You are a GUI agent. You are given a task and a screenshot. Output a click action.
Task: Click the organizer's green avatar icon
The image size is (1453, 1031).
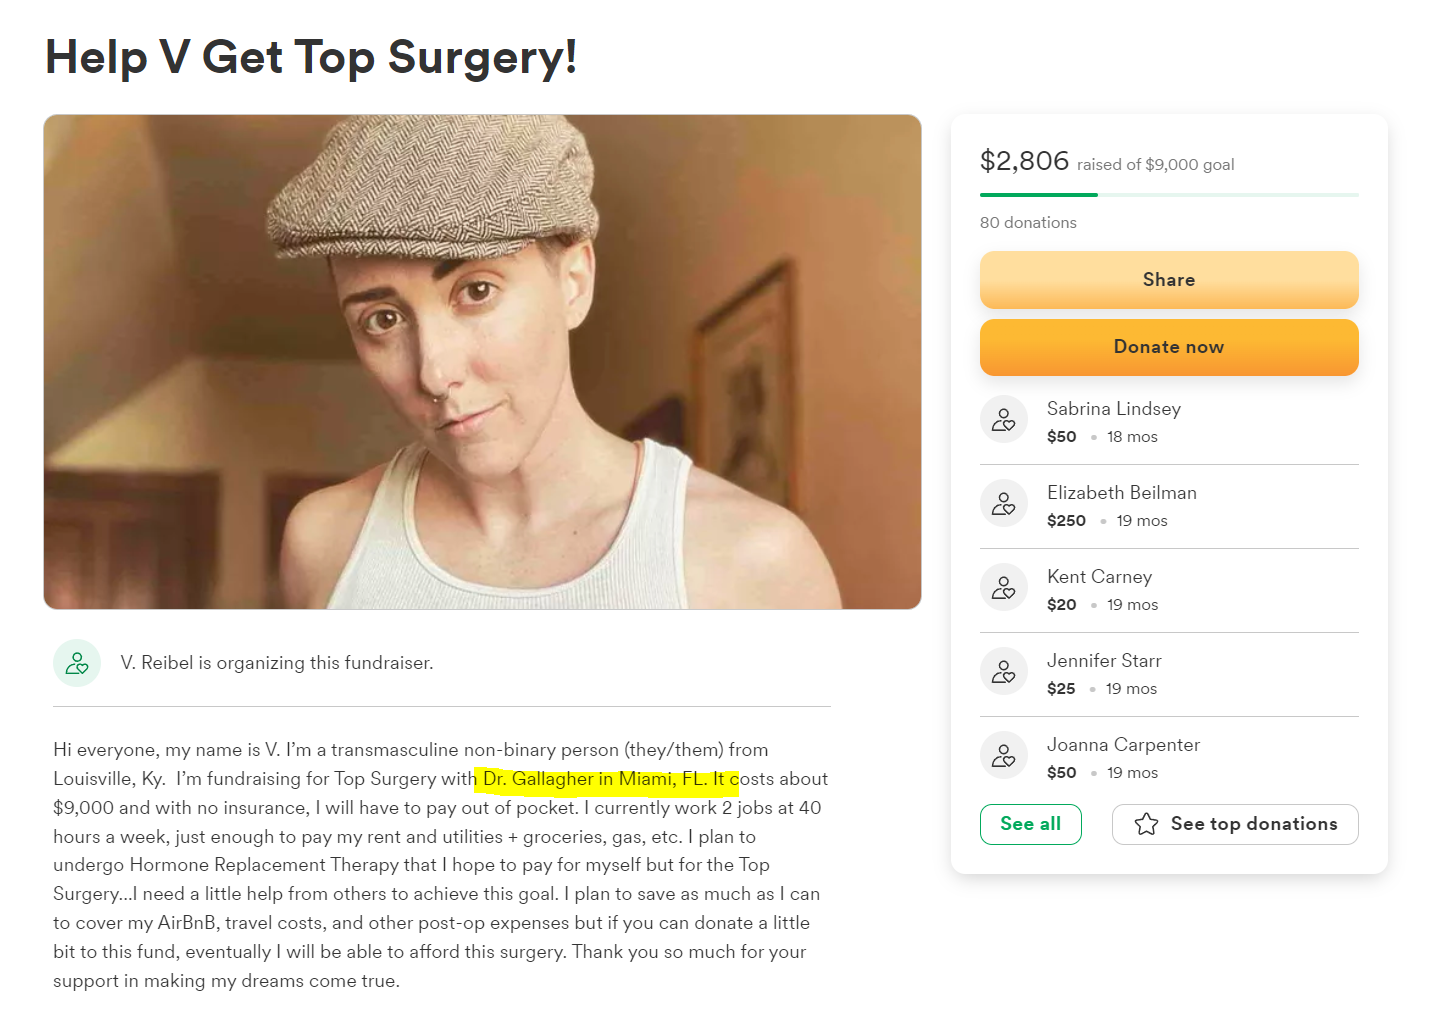coord(77,663)
